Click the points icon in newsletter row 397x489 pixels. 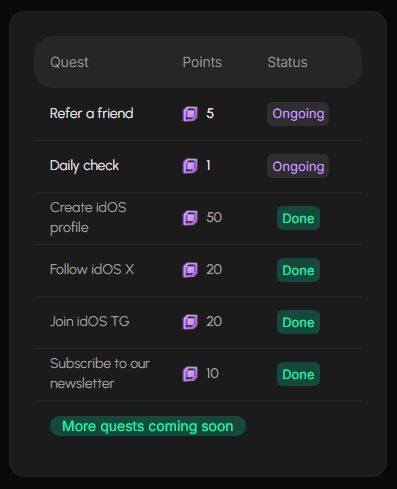[x=190, y=374]
